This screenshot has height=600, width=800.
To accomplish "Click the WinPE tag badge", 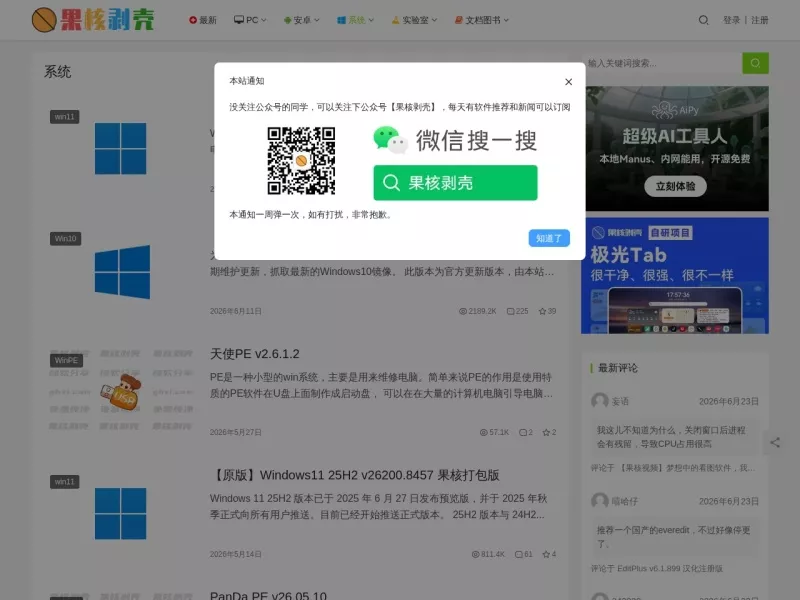I will click(66, 360).
